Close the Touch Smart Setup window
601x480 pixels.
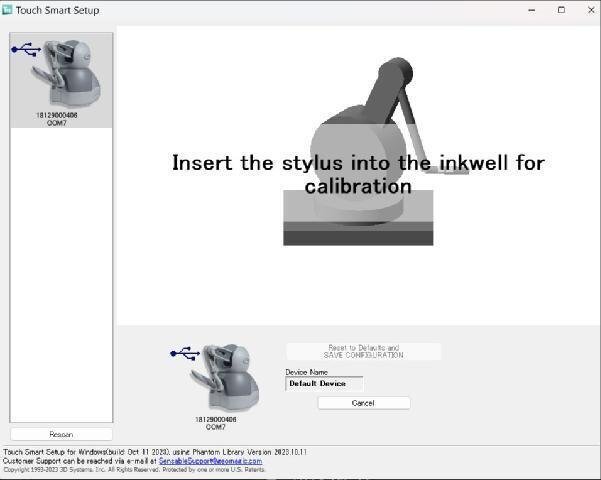[591, 10]
